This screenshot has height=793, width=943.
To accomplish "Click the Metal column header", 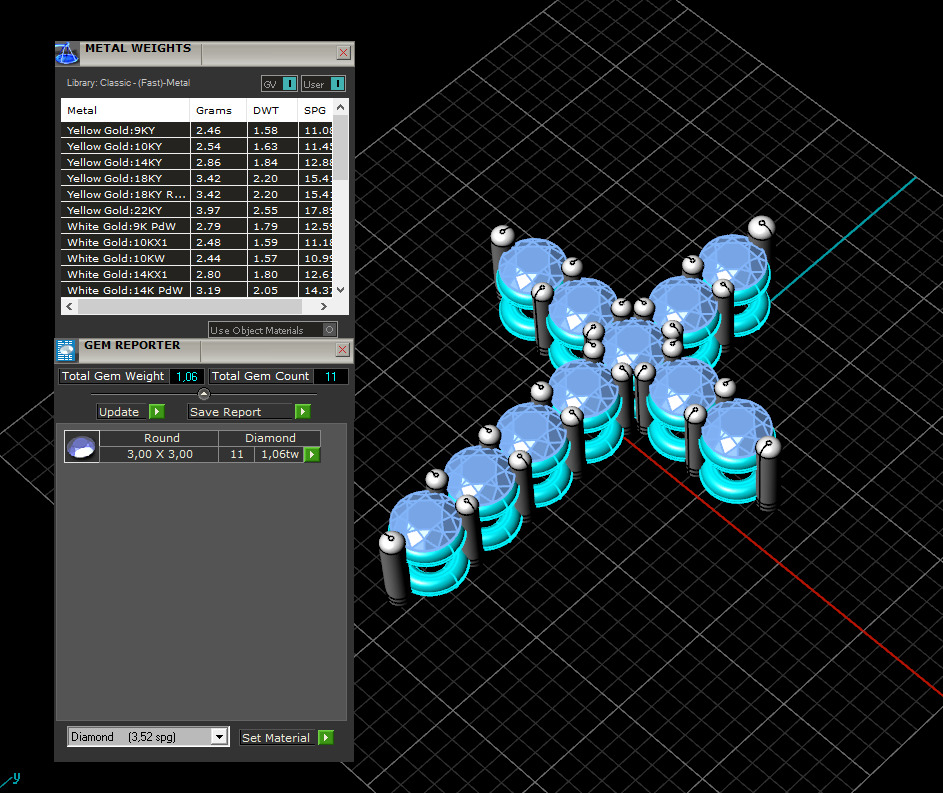I will click(x=125, y=110).
